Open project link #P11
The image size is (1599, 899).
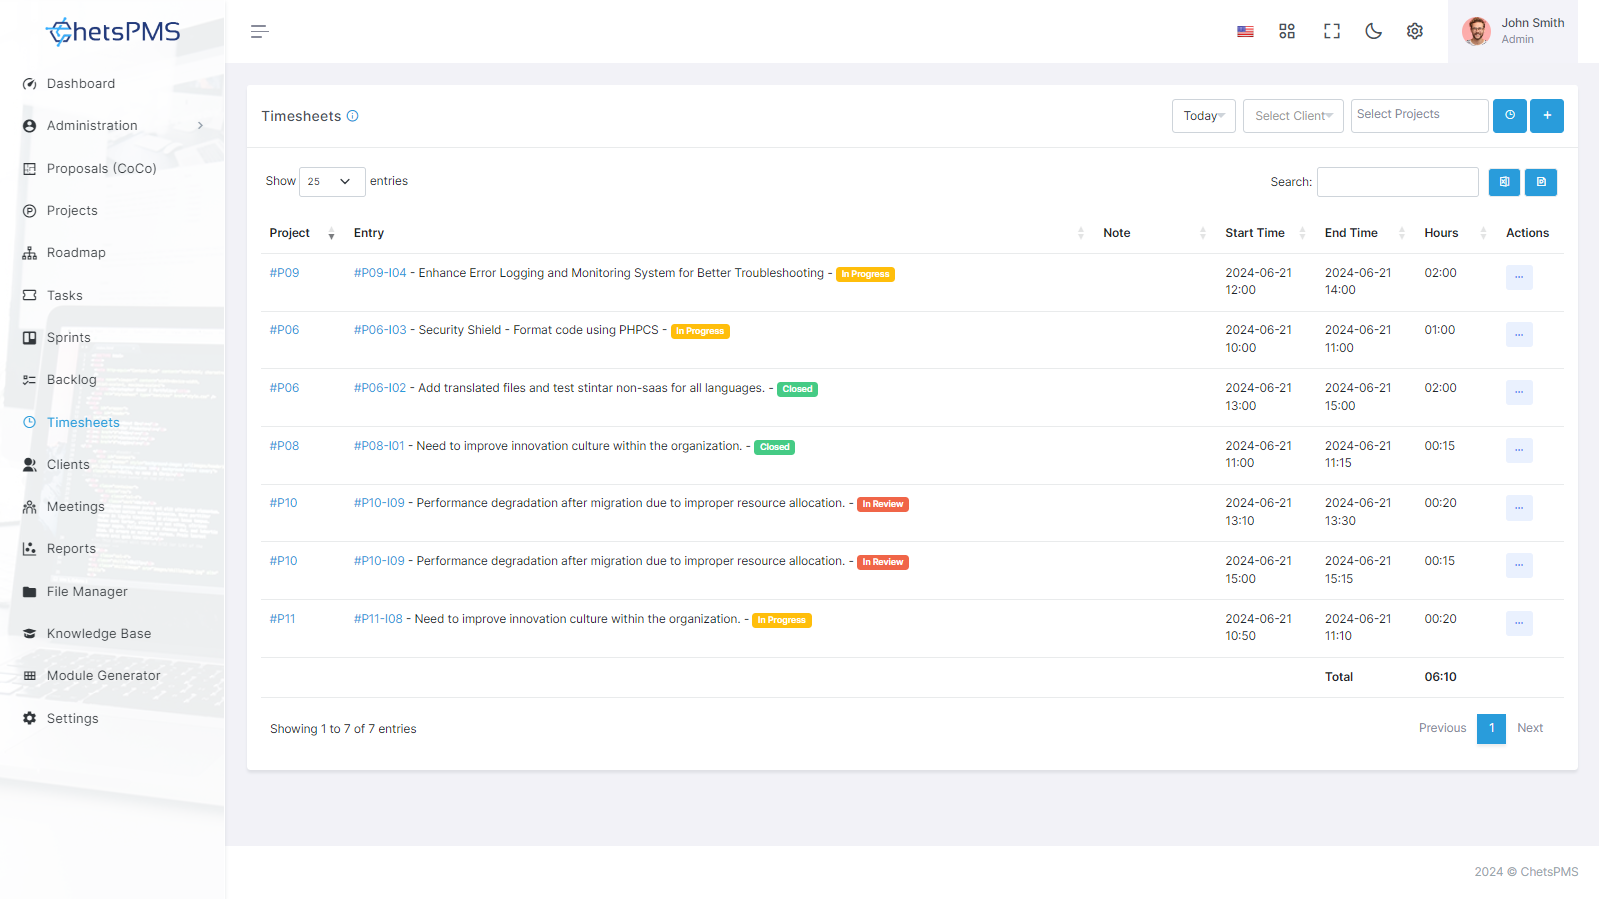coord(282,619)
